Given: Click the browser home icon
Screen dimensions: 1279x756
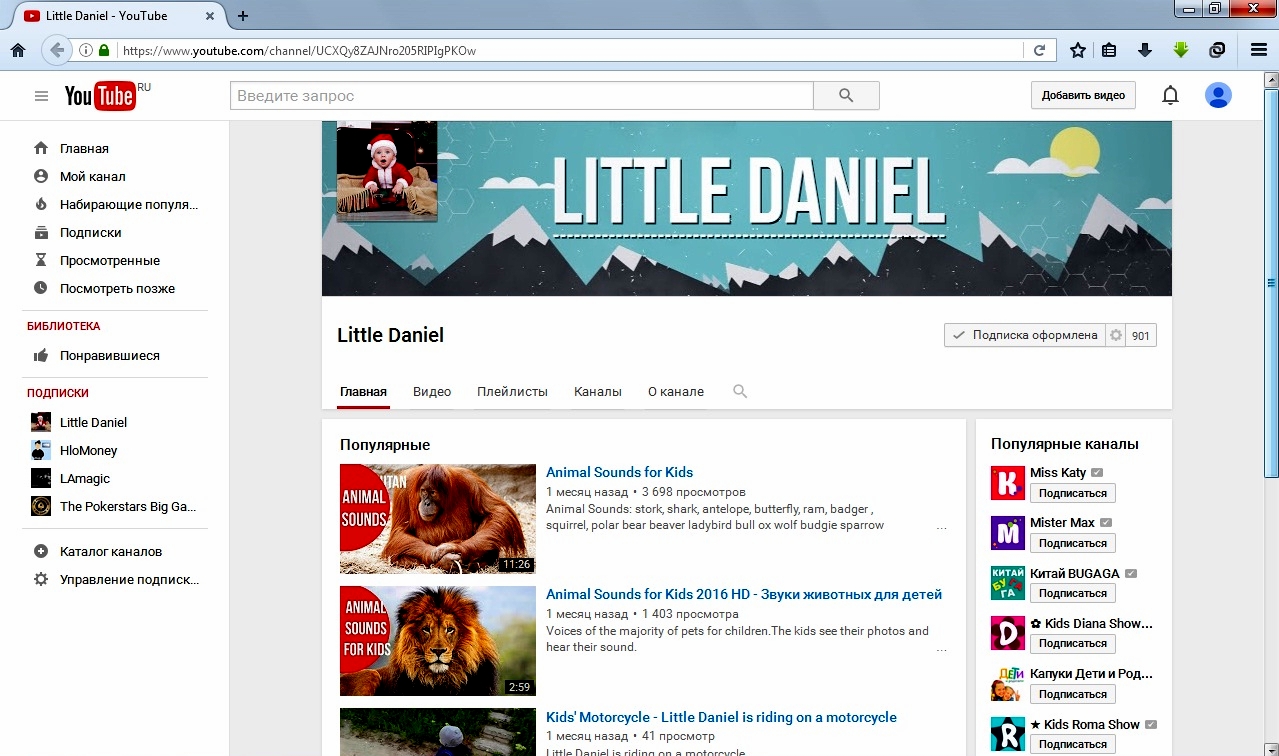Looking at the screenshot, I should click(x=17, y=50).
